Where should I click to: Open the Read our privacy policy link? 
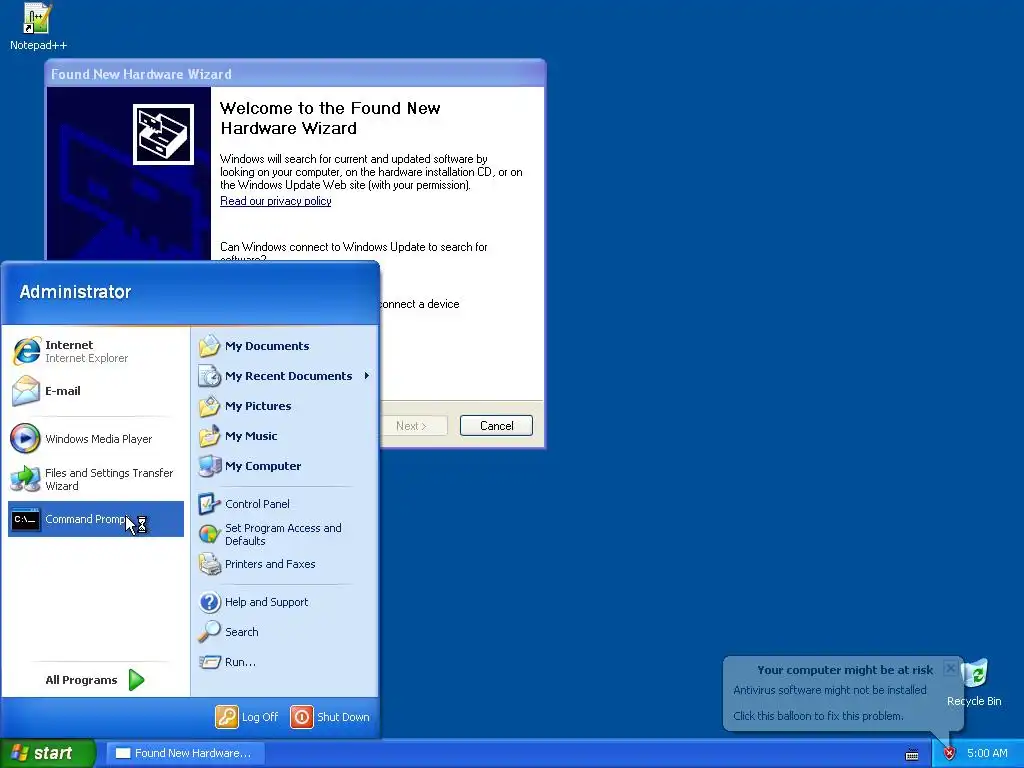pos(276,200)
